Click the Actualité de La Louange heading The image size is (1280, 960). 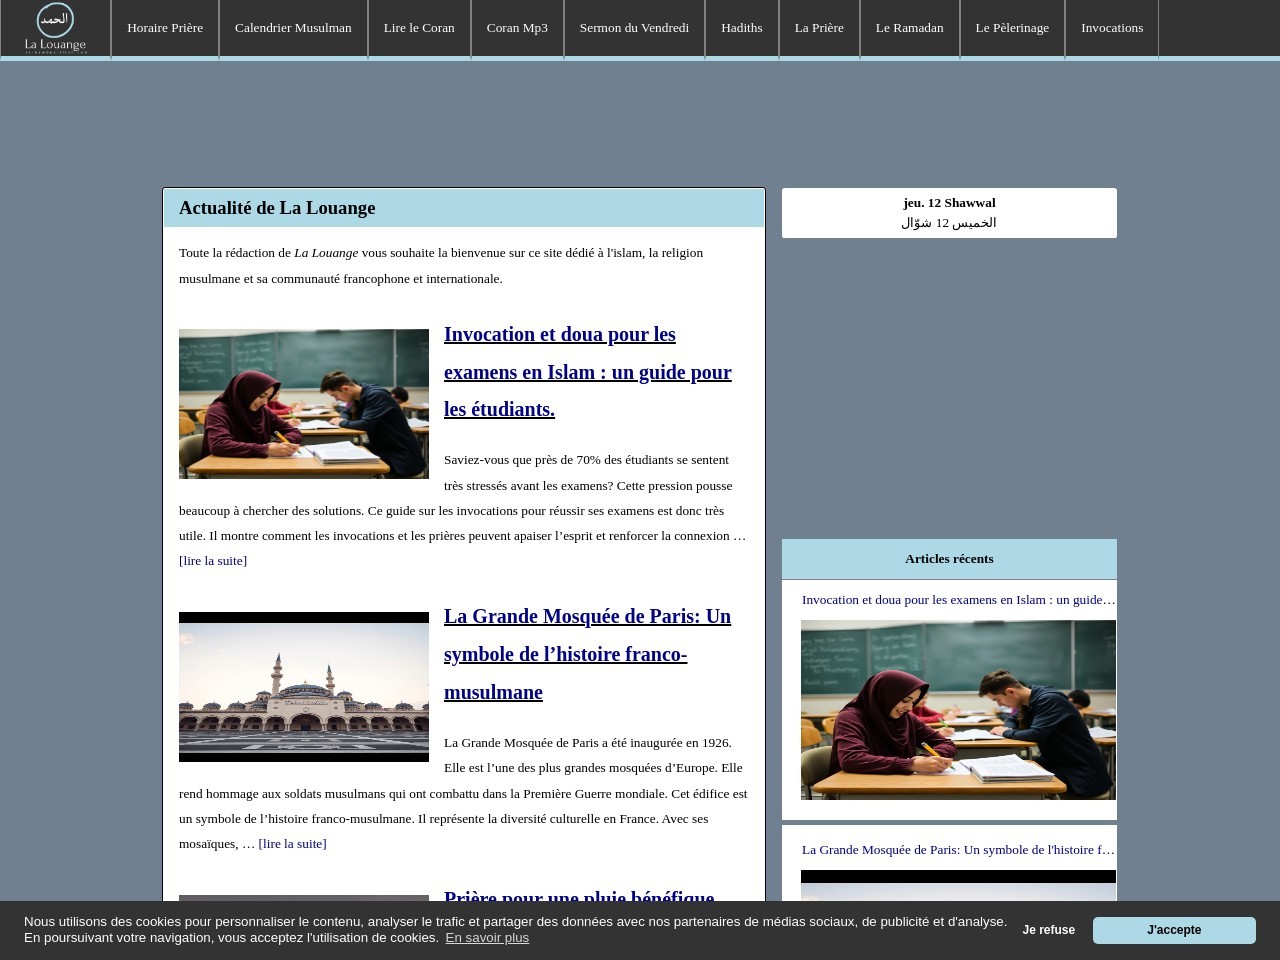click(x=277, y=208)
